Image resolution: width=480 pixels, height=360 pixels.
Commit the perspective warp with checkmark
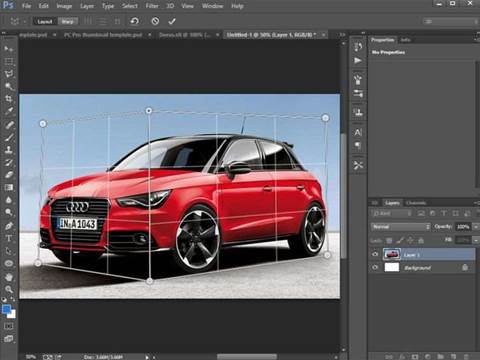[172, 21]
